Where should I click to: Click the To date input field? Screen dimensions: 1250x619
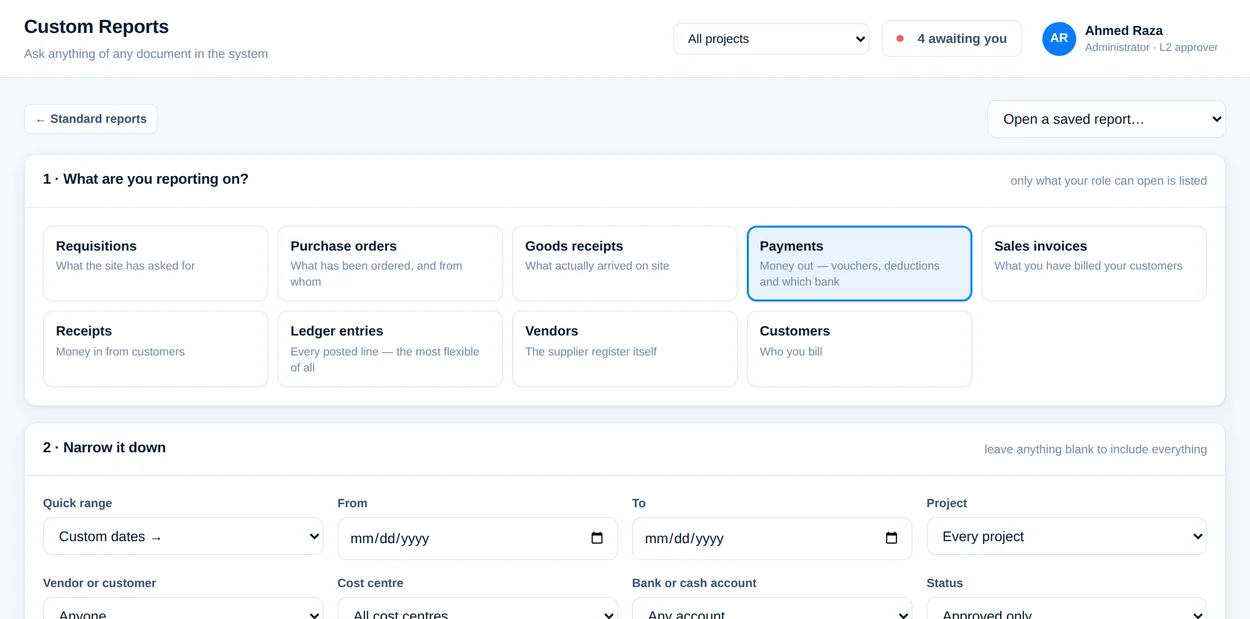coord(772,538)
